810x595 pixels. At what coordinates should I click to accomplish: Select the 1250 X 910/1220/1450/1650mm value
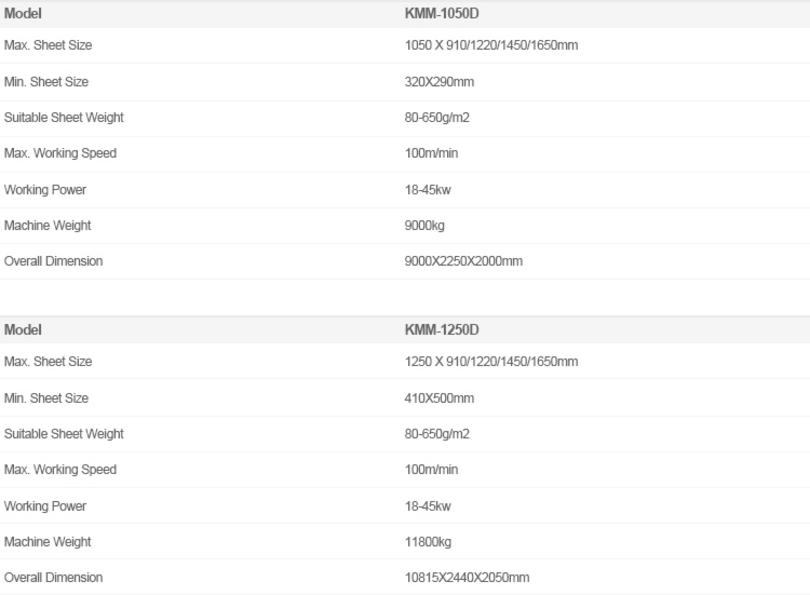point(491,362)
